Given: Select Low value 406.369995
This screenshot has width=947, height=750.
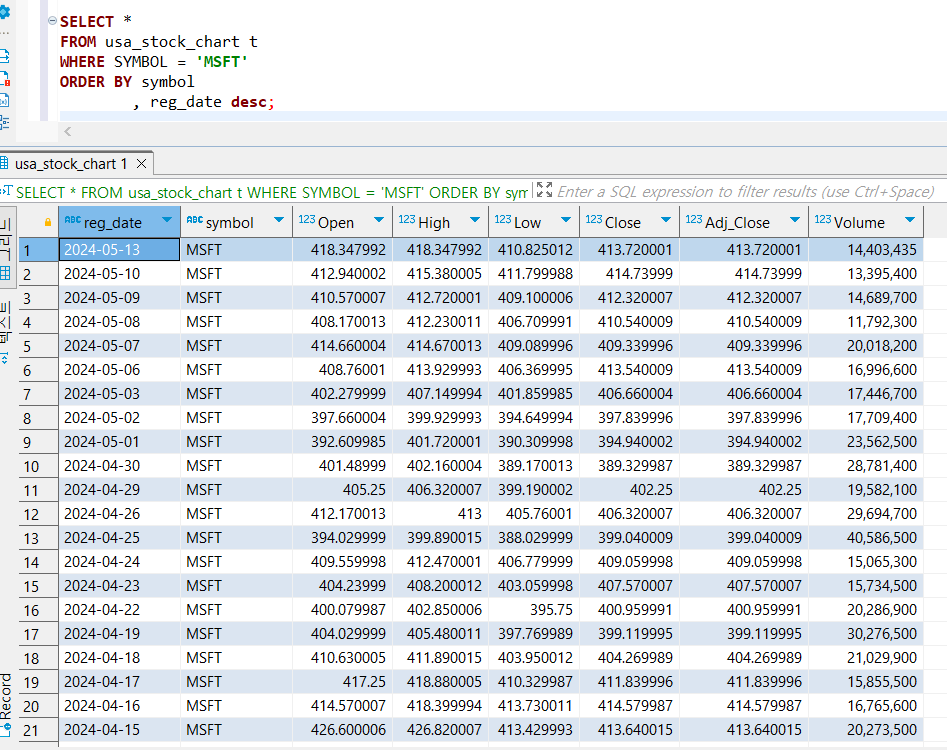Looking at the screenshot, I should [534, 370].
